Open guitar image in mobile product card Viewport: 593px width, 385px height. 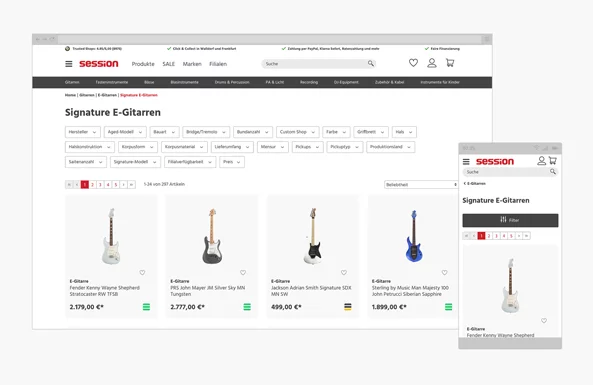tap(510, 285)
